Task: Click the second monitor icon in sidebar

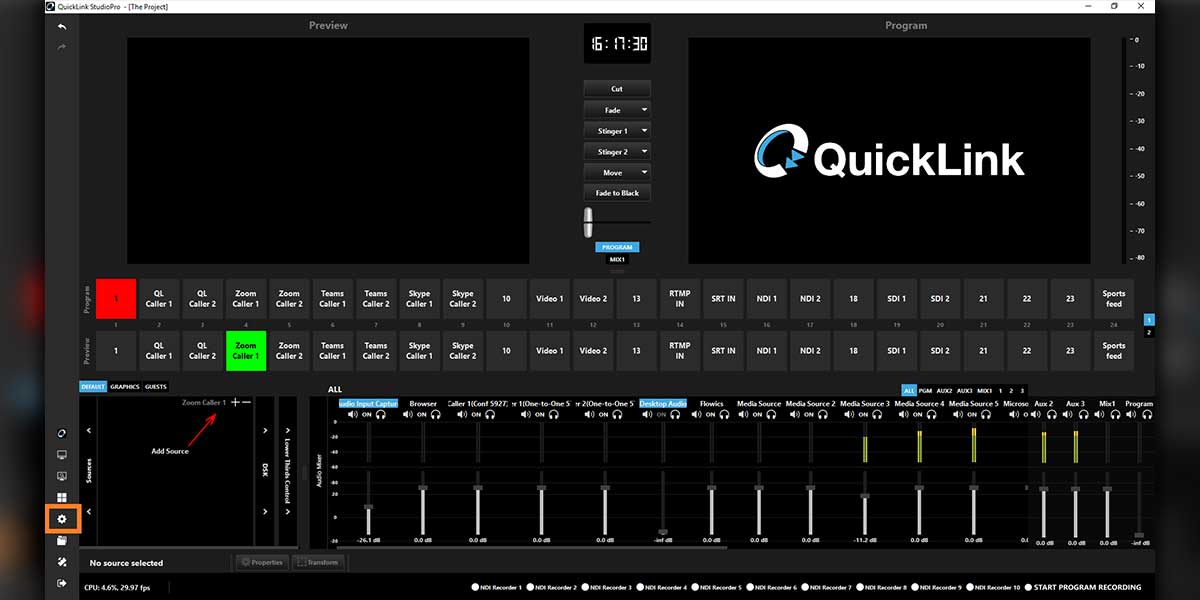Action: (x=62, y=476)
